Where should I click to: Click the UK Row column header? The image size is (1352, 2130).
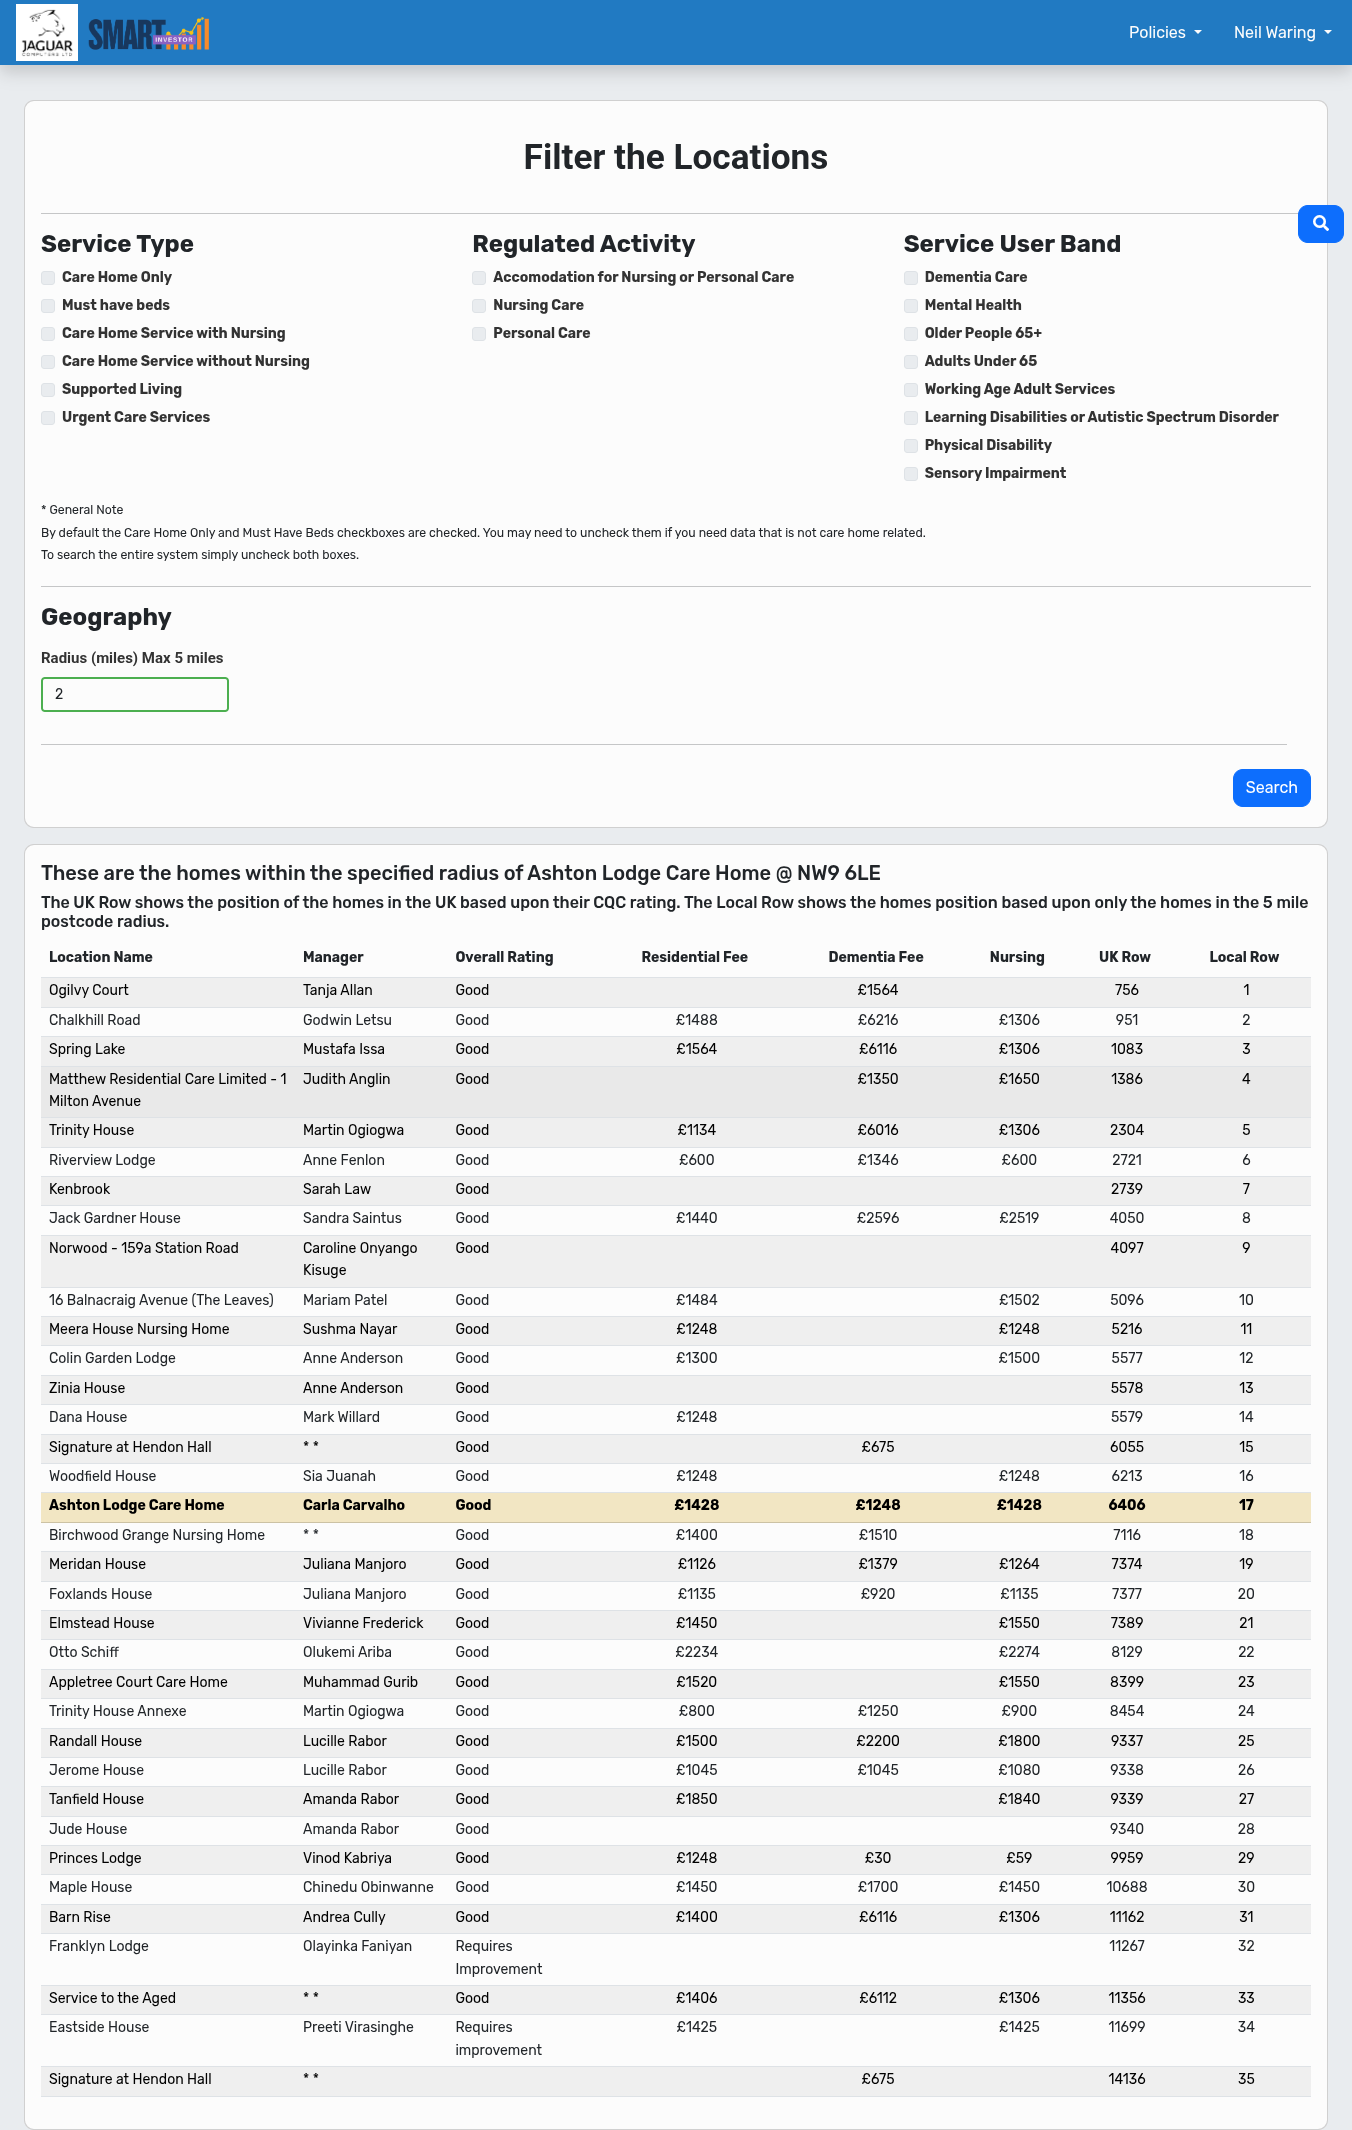pyautogui.click(x=1124, y=957)
